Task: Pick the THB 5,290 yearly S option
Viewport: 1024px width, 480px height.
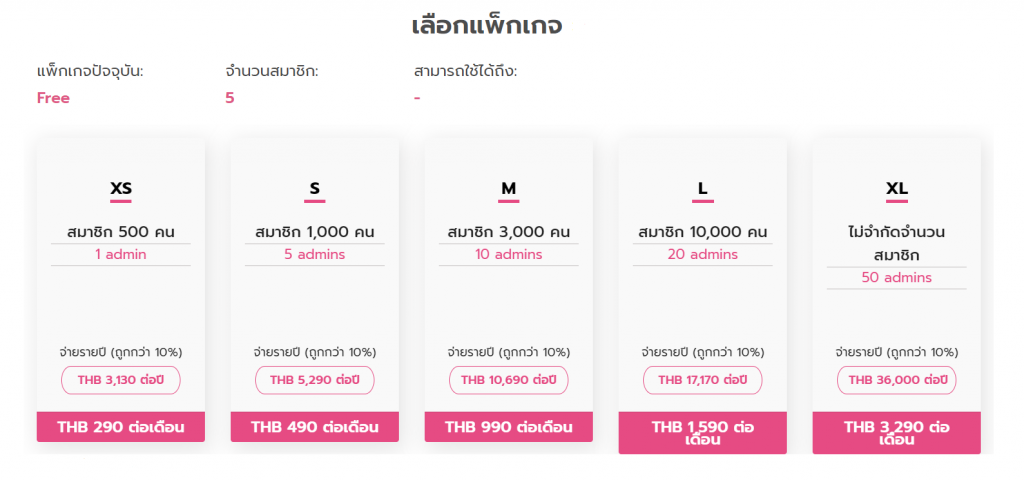Action: click(x=315, y=380)
